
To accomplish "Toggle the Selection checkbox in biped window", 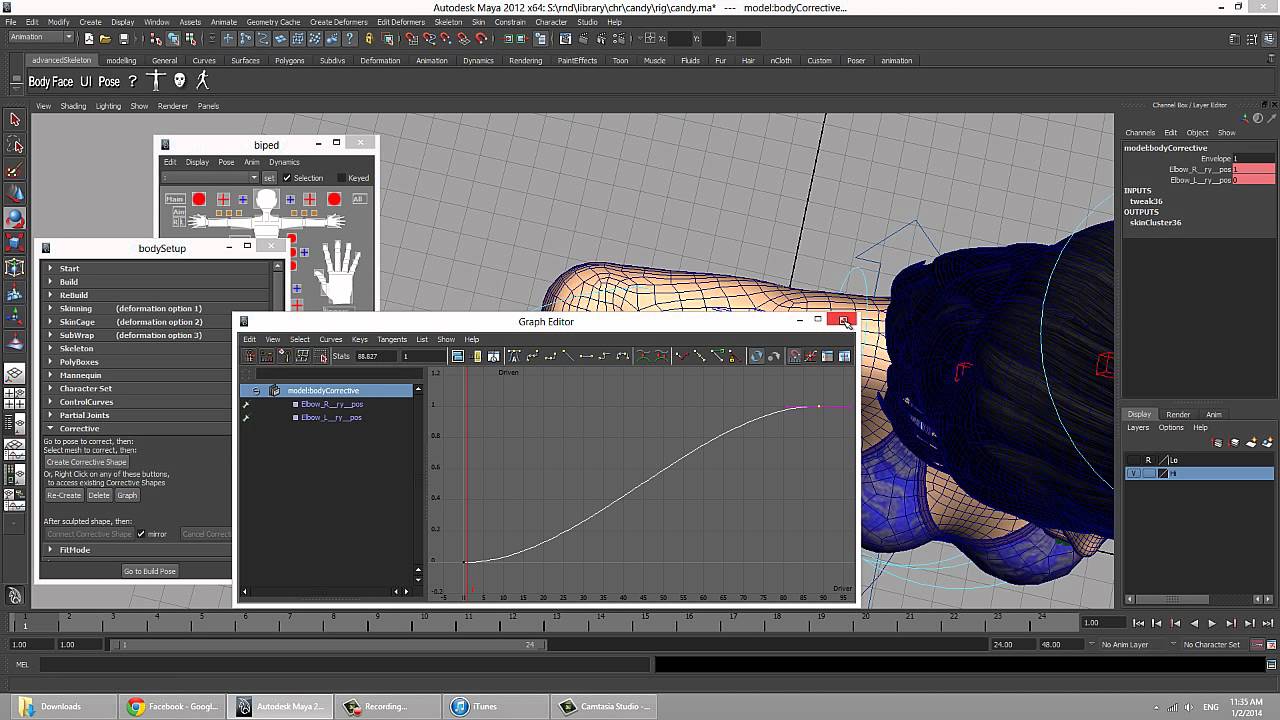I will click(287, 178).
